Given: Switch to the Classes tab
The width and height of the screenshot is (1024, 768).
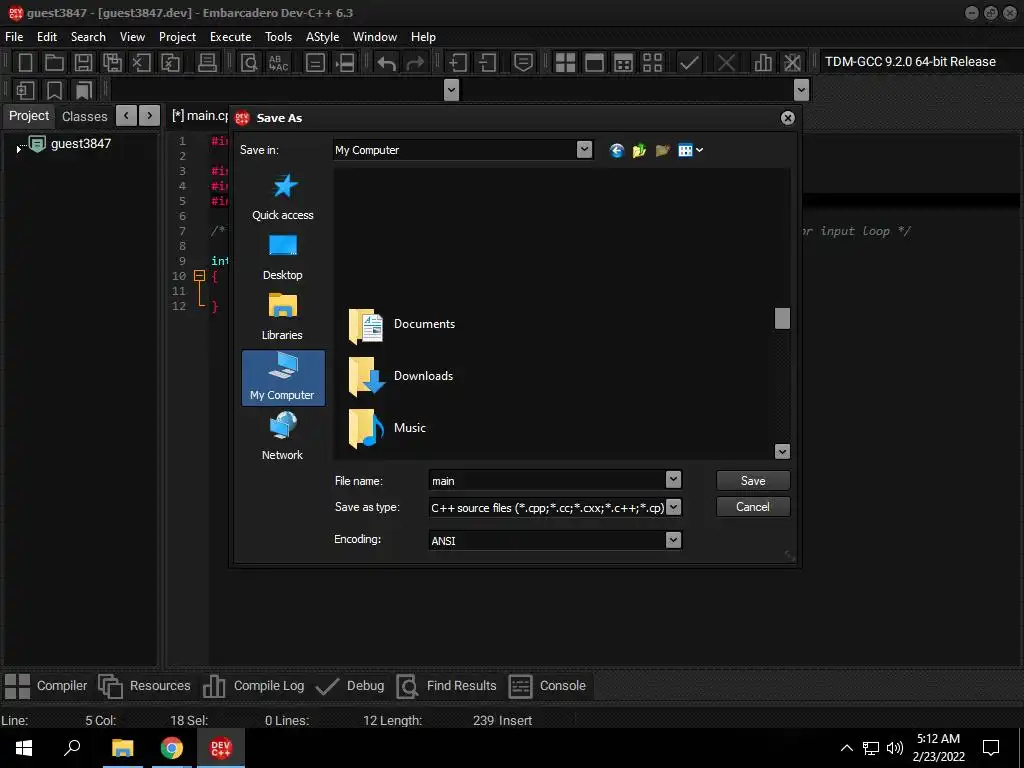Looking at the screenshot, I should click(x=84, y=116).
